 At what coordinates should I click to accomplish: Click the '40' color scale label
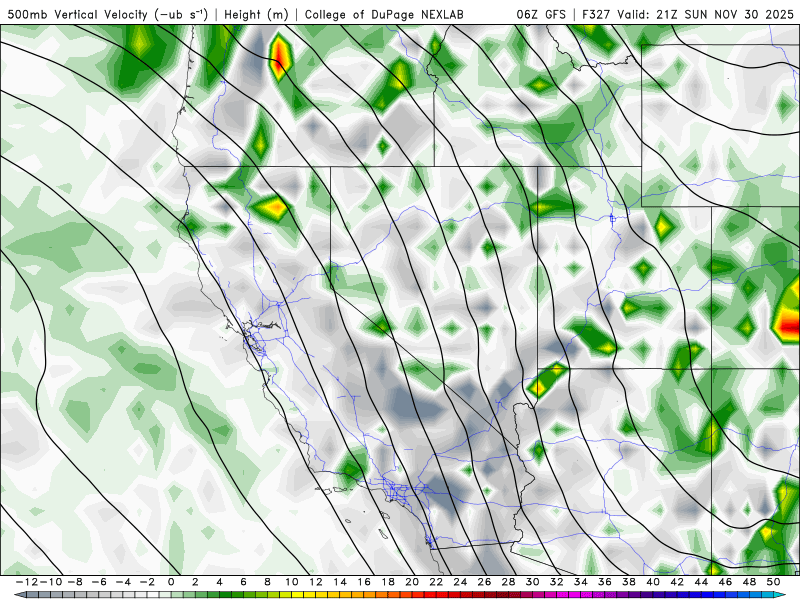(653, 582)
